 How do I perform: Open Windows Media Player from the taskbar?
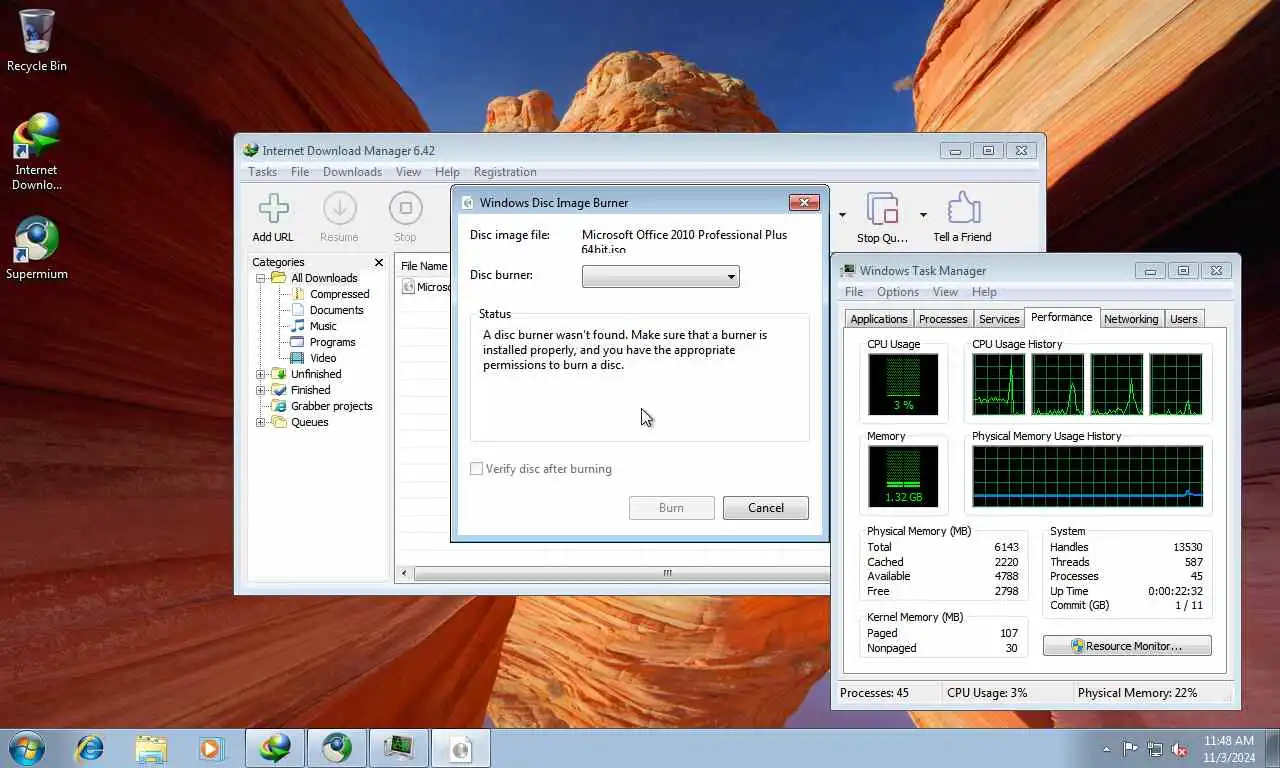[211, 748]
